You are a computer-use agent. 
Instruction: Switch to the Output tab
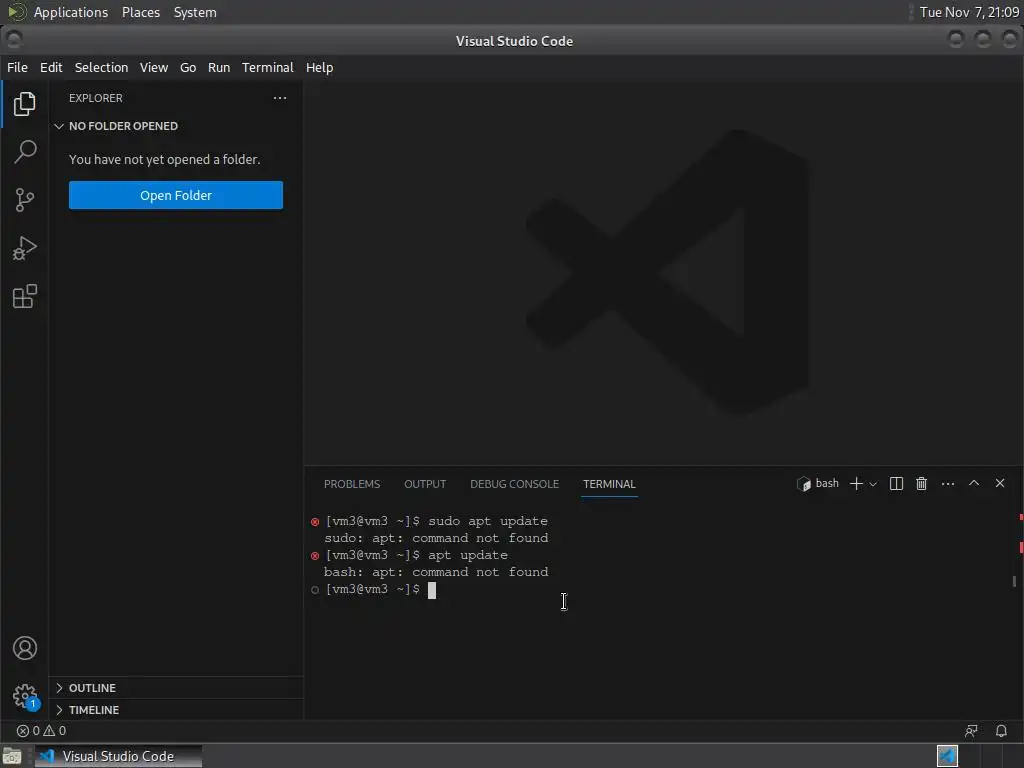click(x=425, y=484)
